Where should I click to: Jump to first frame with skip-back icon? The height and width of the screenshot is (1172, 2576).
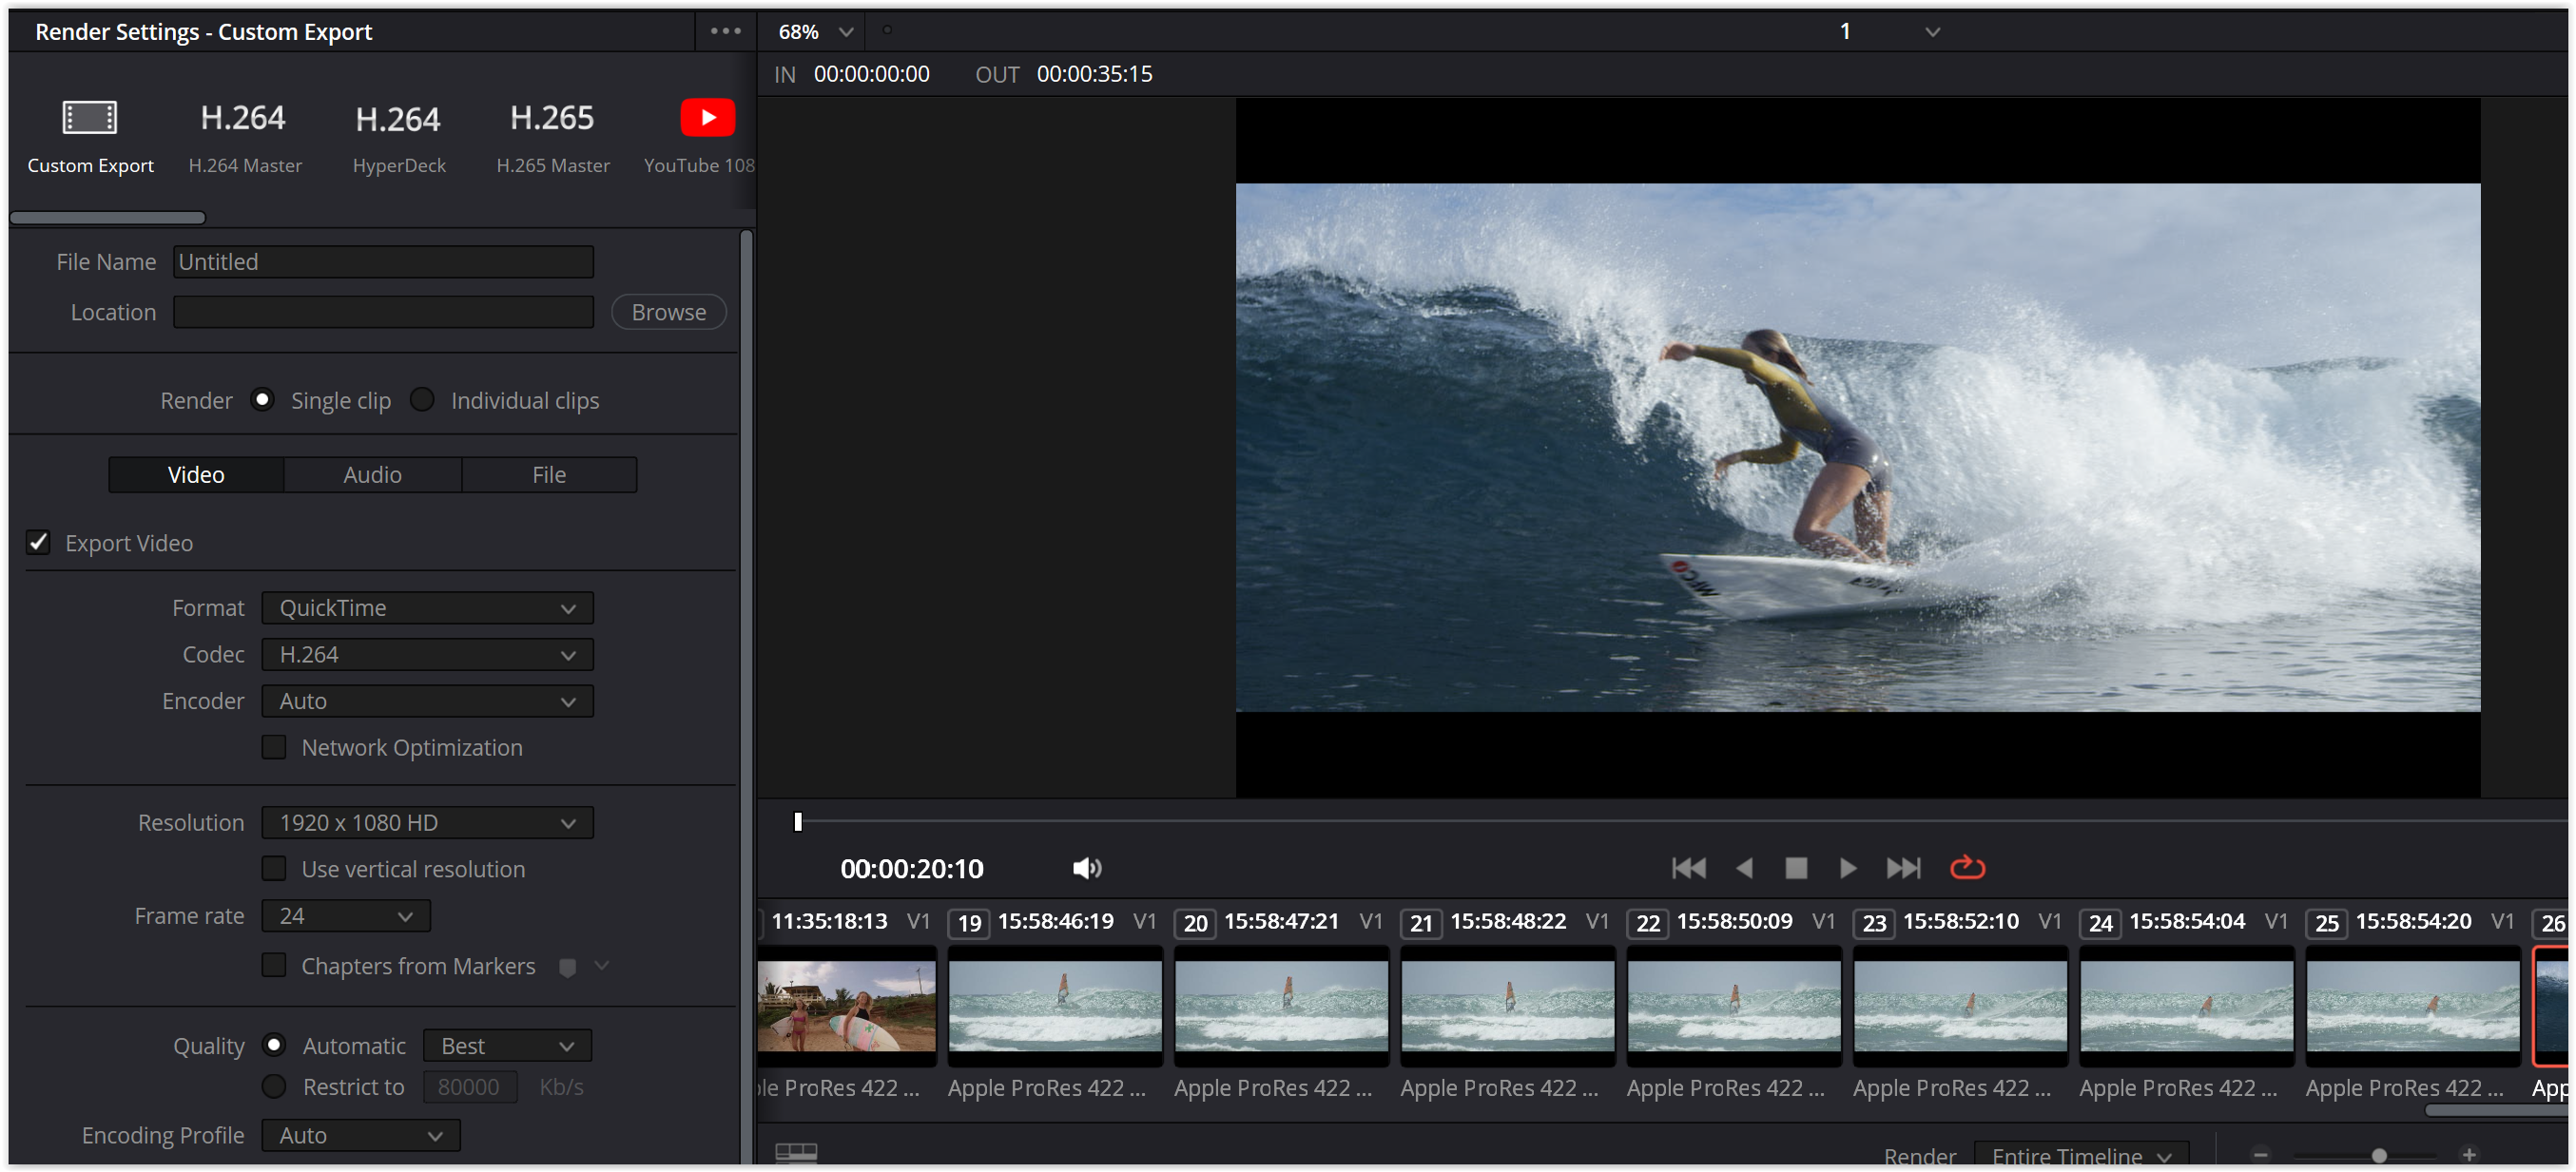coord(1688,868)
